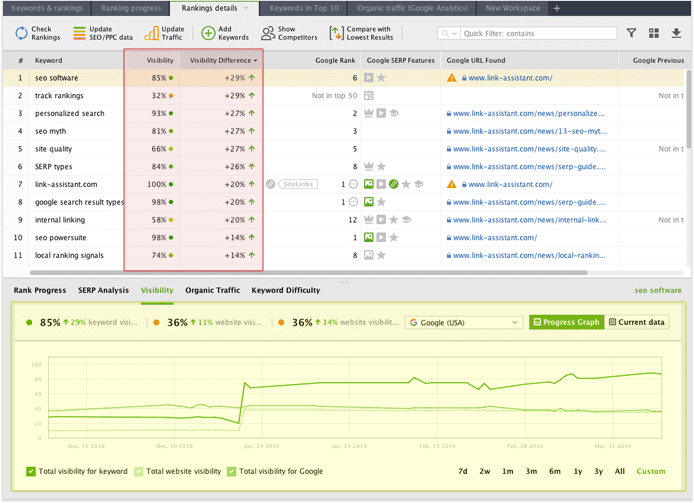Click the horizontal scrollbar below the table
The width and height of the screenshot is (694, 503).
point(308,273)
